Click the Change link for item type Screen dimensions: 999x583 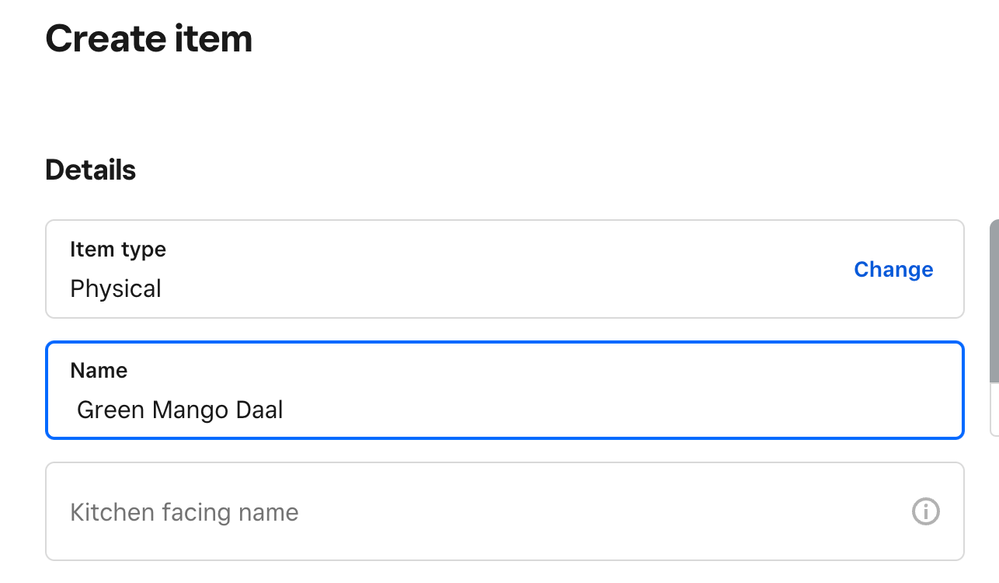893,269
